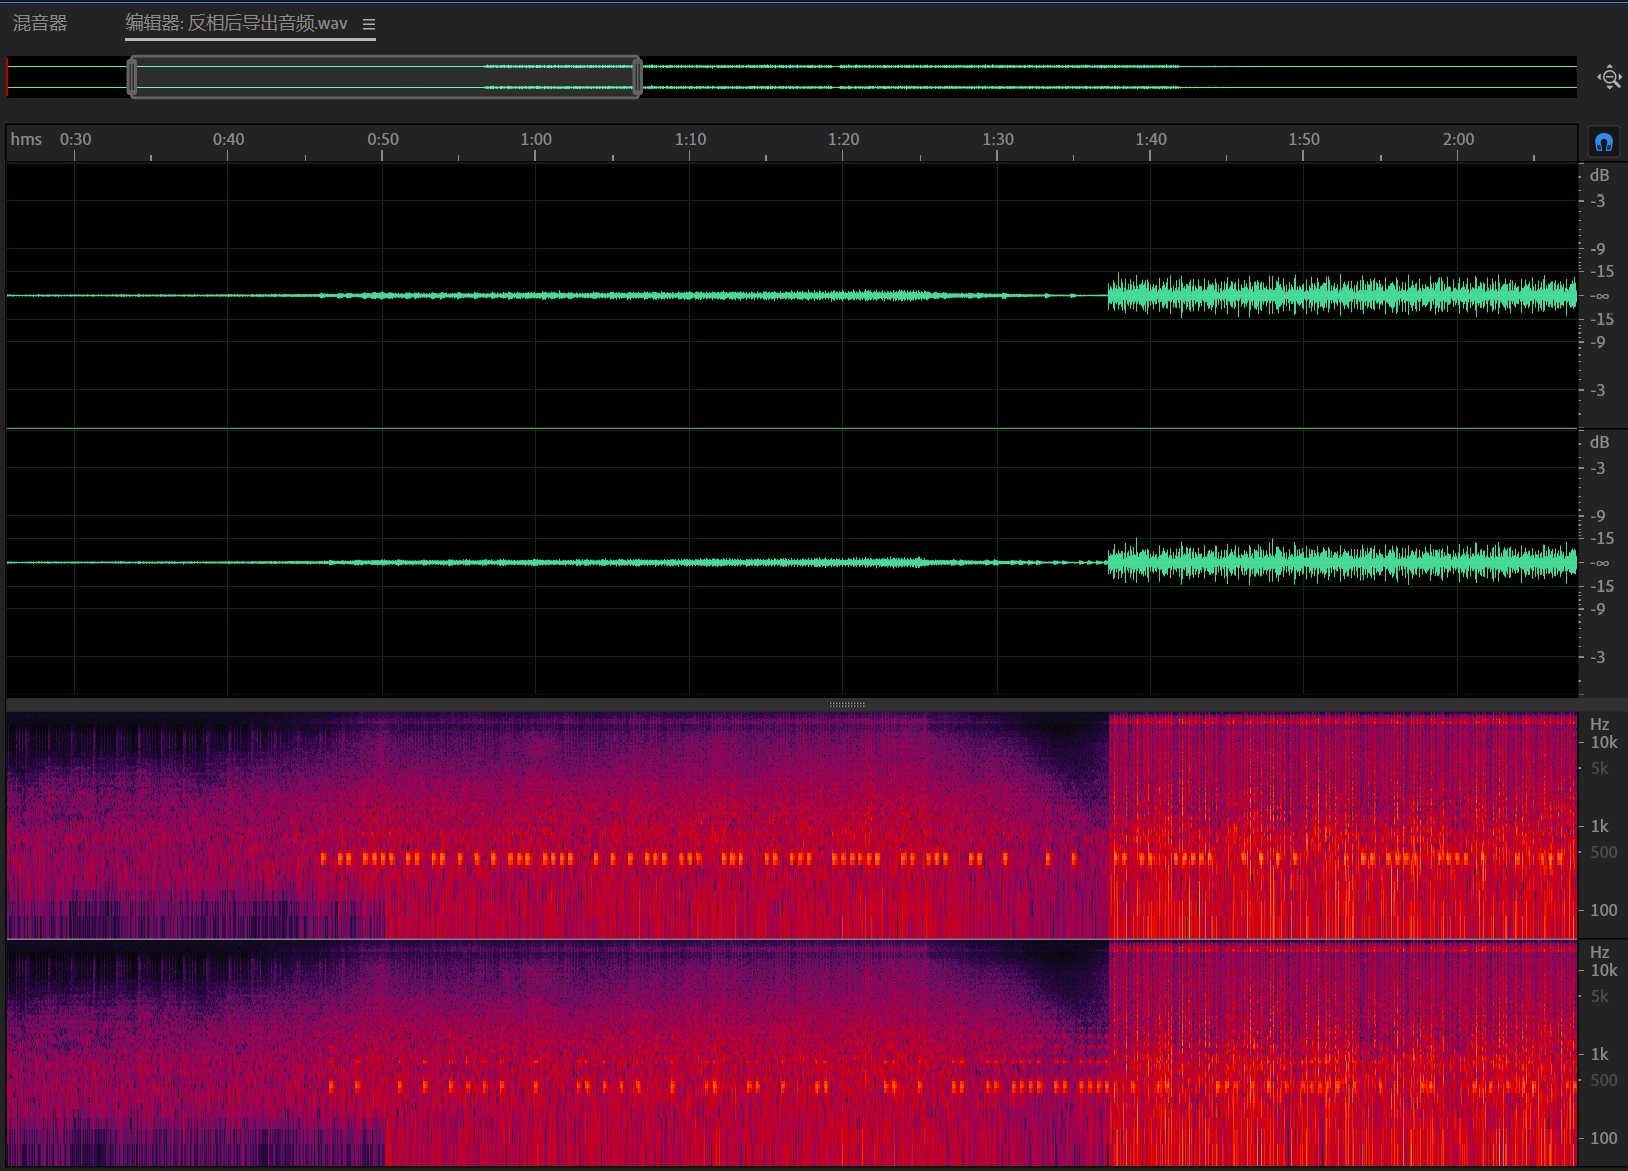Toggle the blue magnet snapping button
This screenshot has height=1171, width=1628.
point(1604,142)
